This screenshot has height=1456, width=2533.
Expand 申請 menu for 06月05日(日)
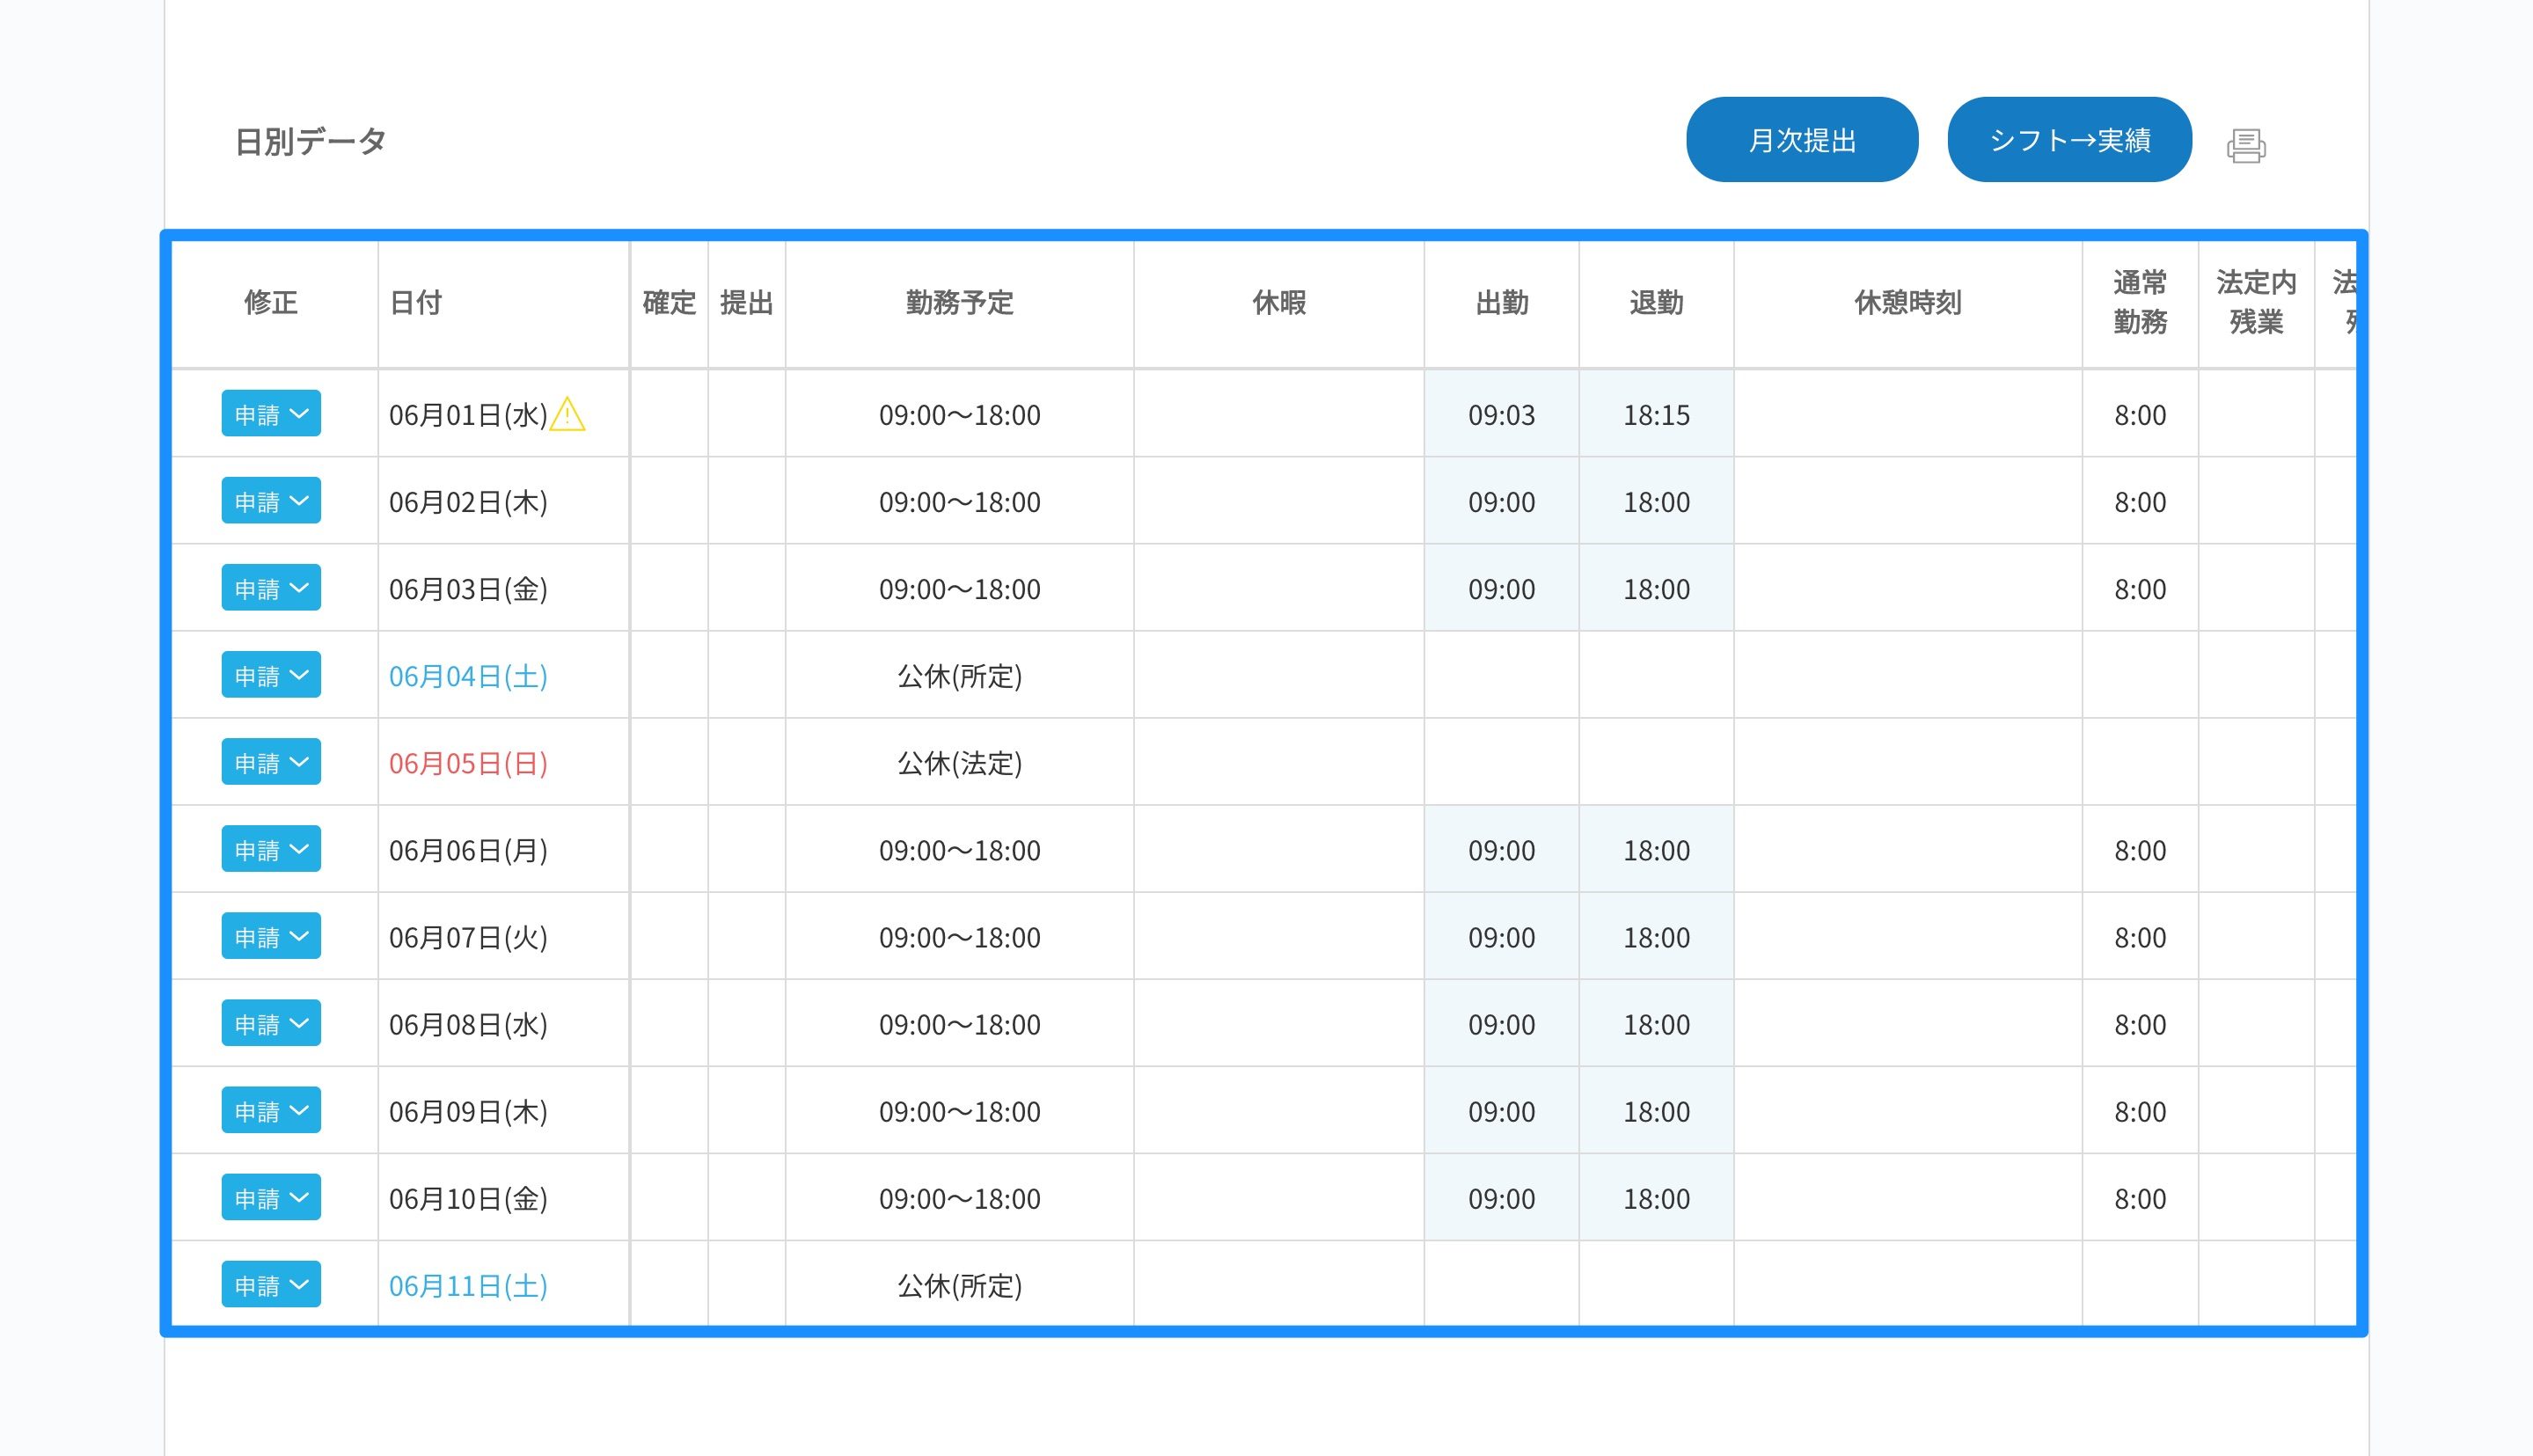pos(271,762)
